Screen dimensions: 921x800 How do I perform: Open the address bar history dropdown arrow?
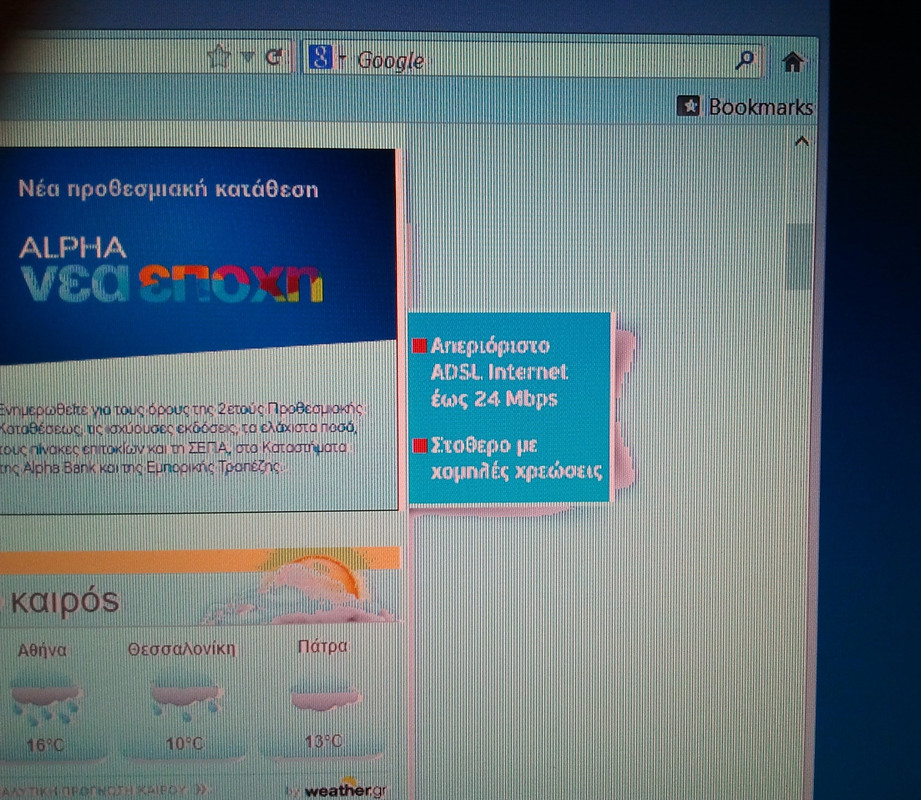[248, 57]
